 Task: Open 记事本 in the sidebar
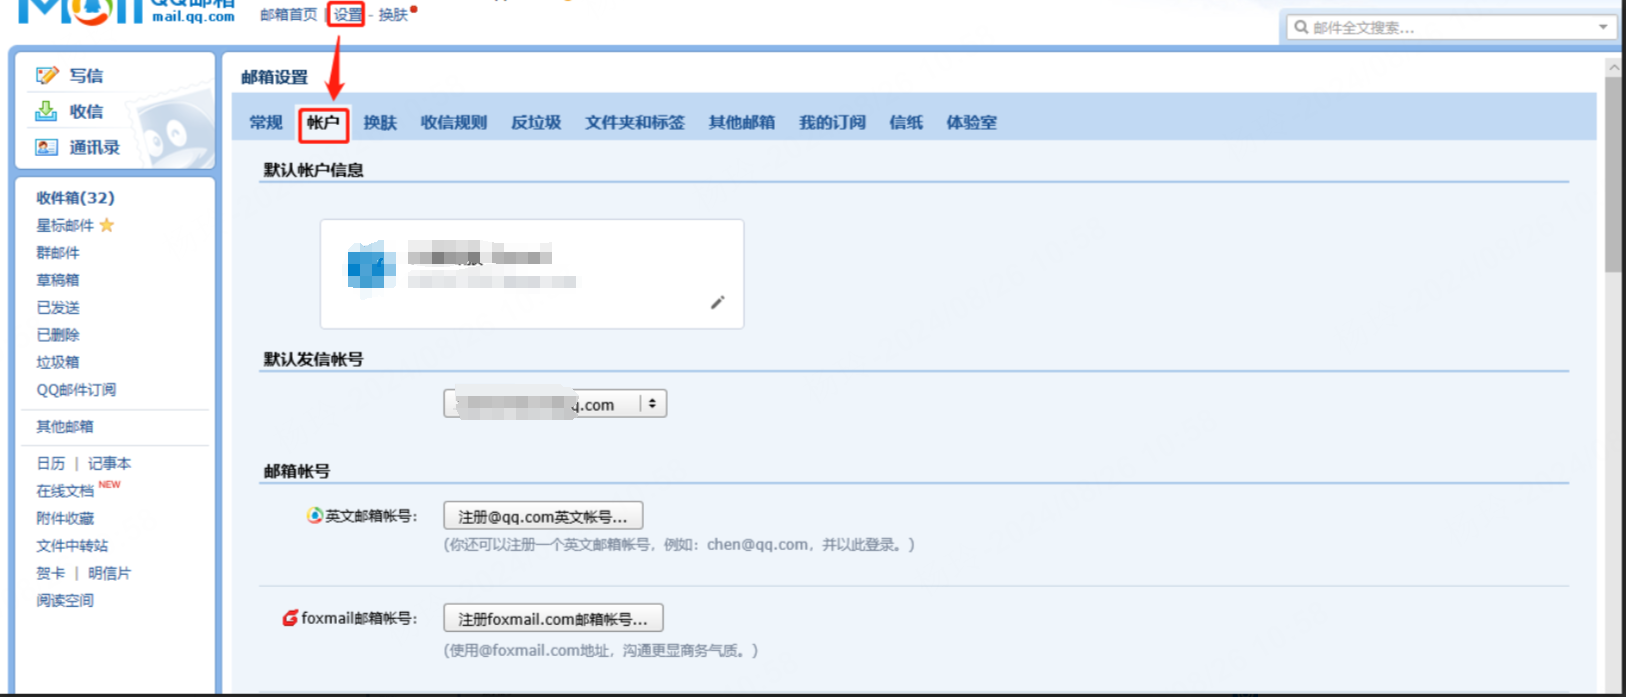pyautogui.click(x=109, y=463)
